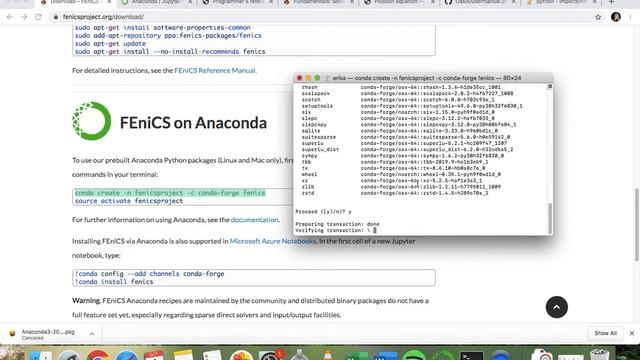Open Notes from the Dock

coord(183,354)
